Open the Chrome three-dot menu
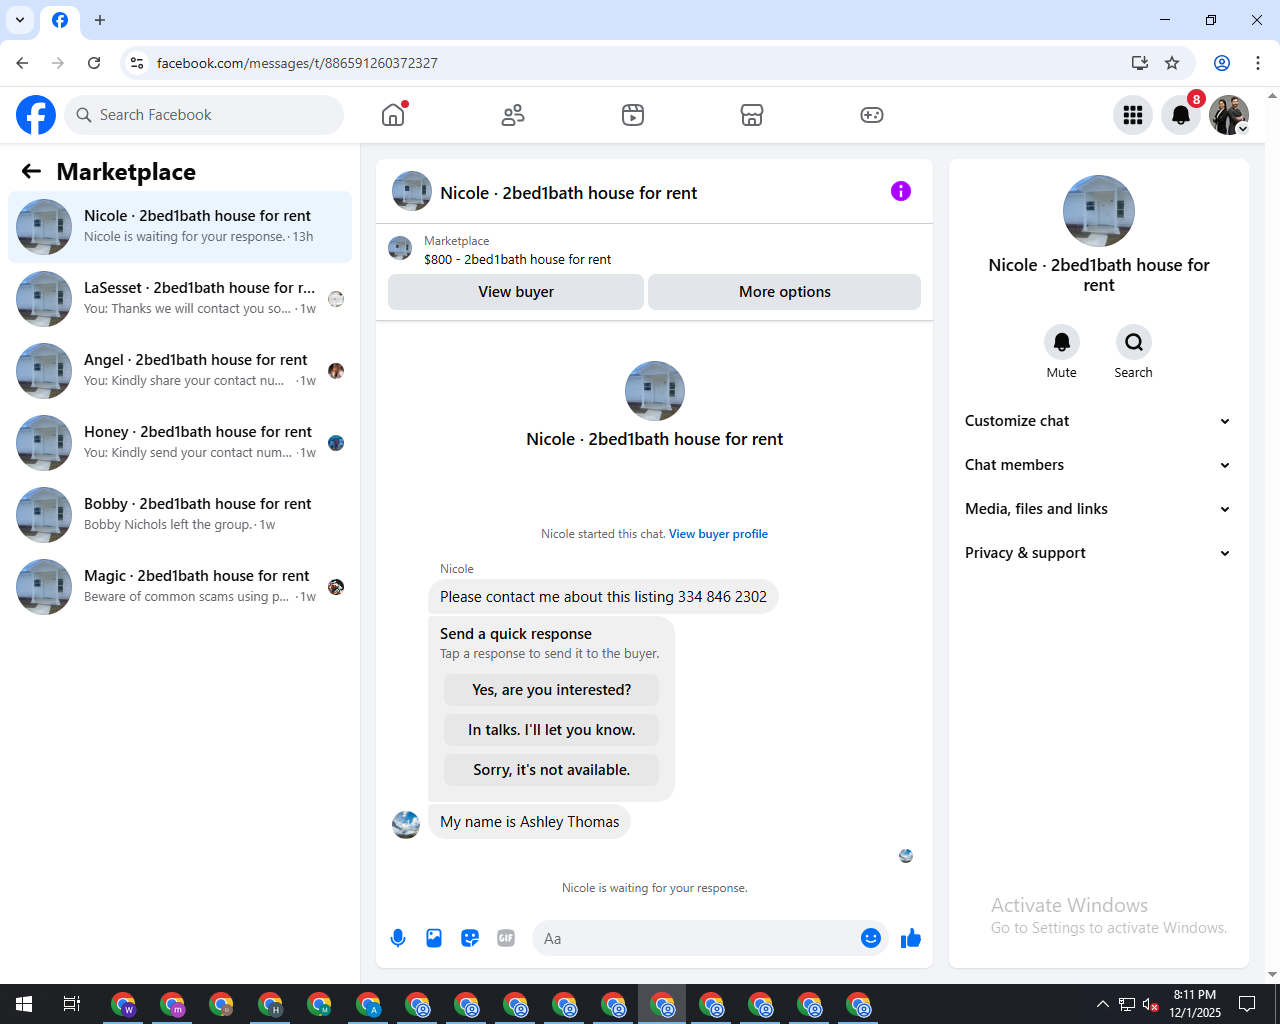 pos(1258,63)
